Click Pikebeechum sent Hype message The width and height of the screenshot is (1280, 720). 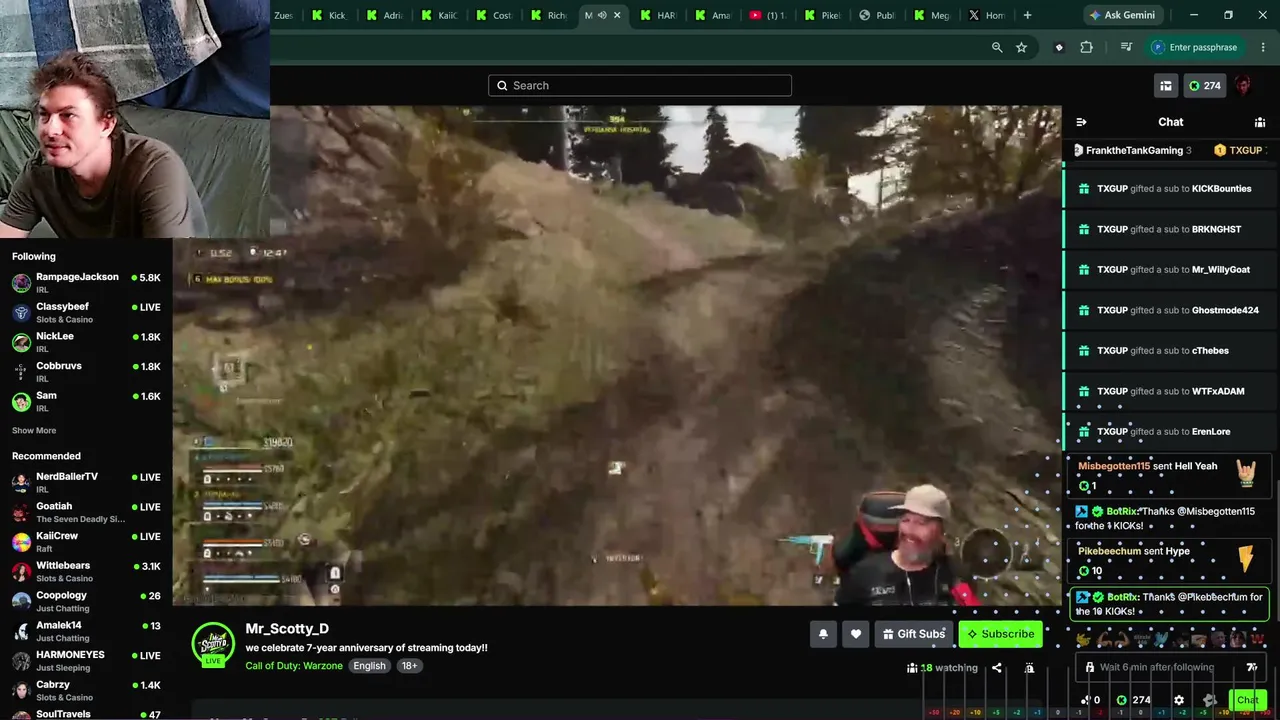pyautogui.click(x=1167, y=561)
